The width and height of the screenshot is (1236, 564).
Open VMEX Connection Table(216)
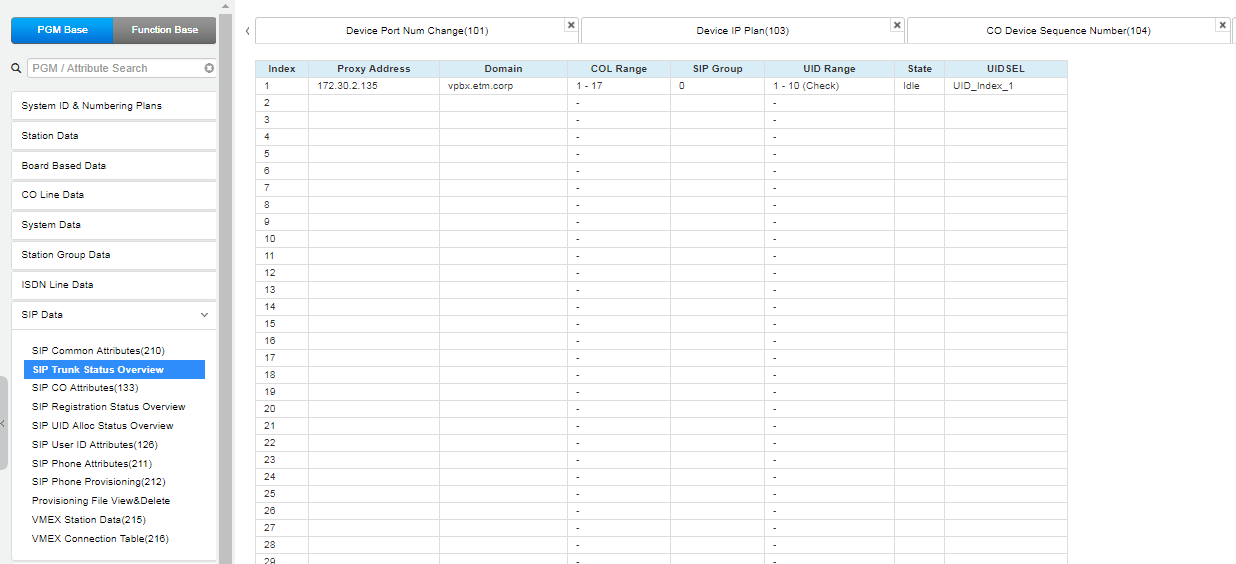click(100, 539)
